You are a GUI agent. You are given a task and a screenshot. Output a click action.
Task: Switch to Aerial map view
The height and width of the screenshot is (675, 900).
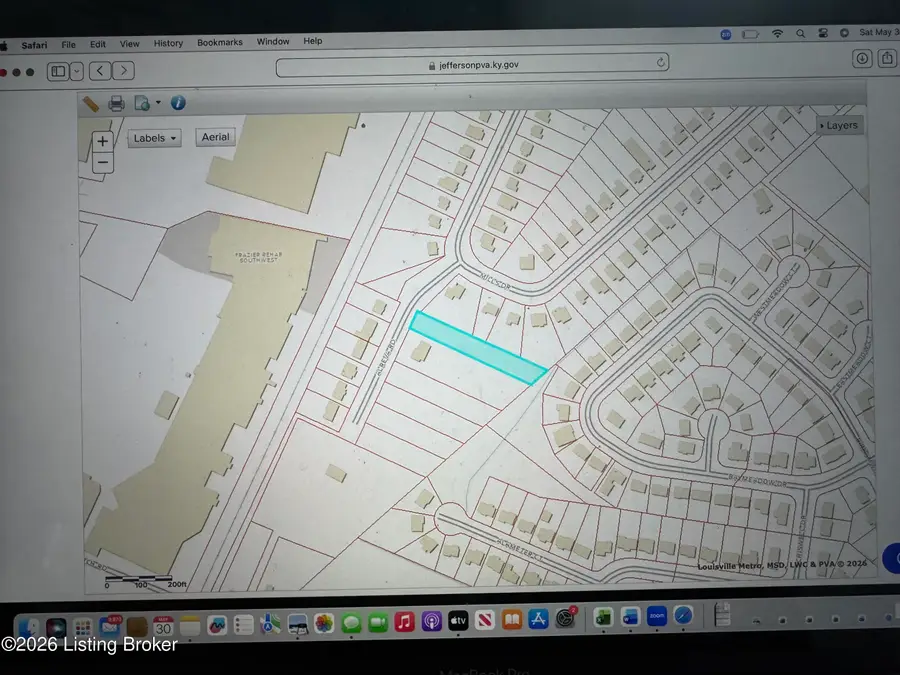click(x=215, y=137)
